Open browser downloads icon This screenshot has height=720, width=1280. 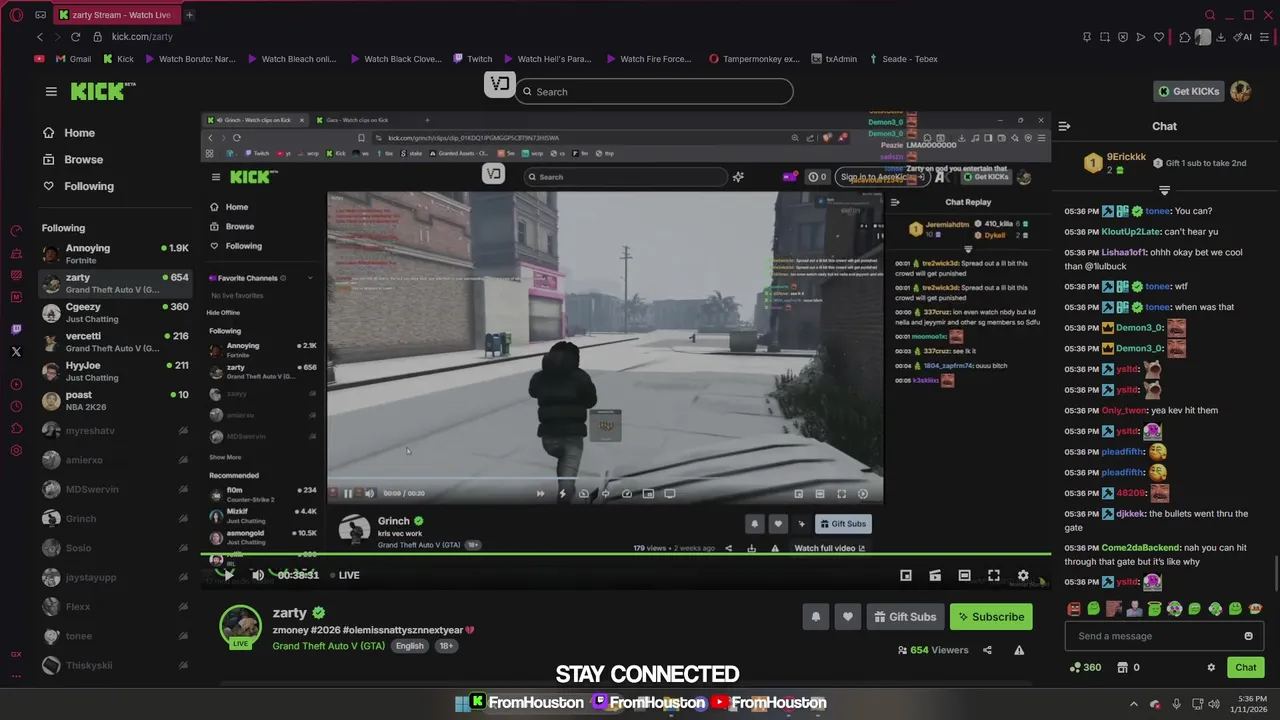pyautogui.click(x=1221, y=37)
